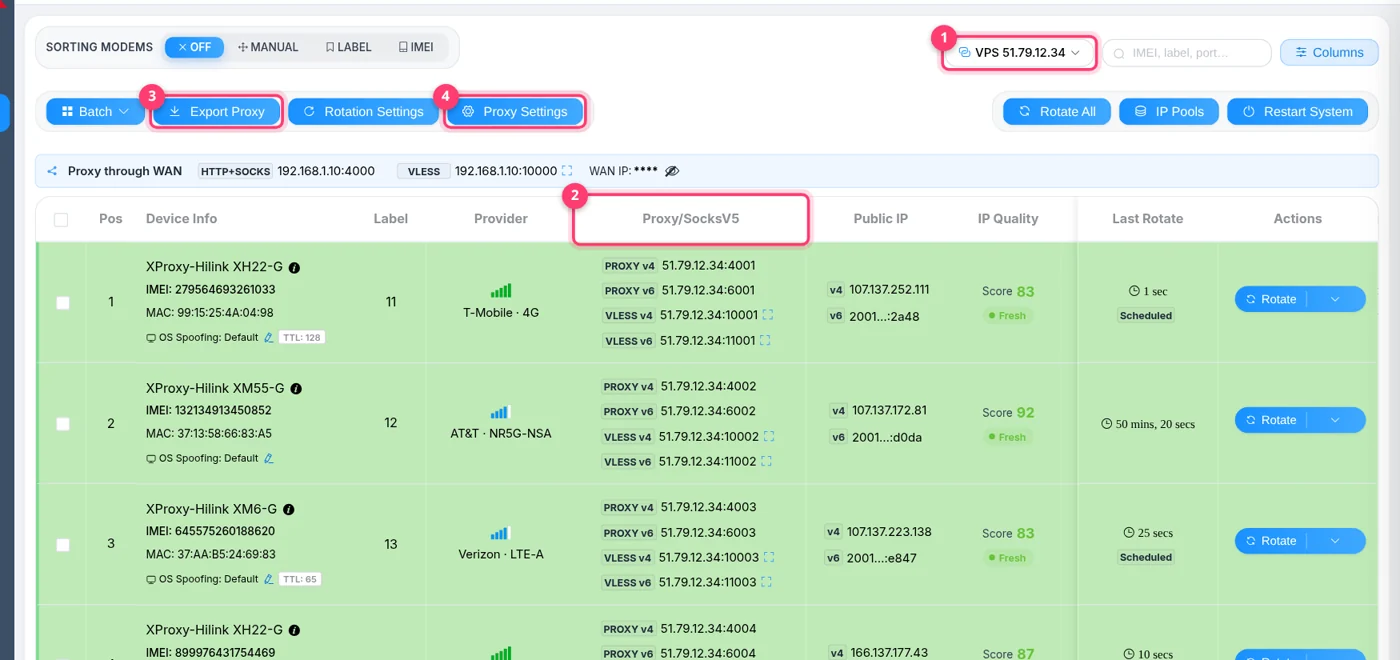Show QR code for VLESS 51.79.12.34:10002

pyautogui.click(x=769, y=437)
